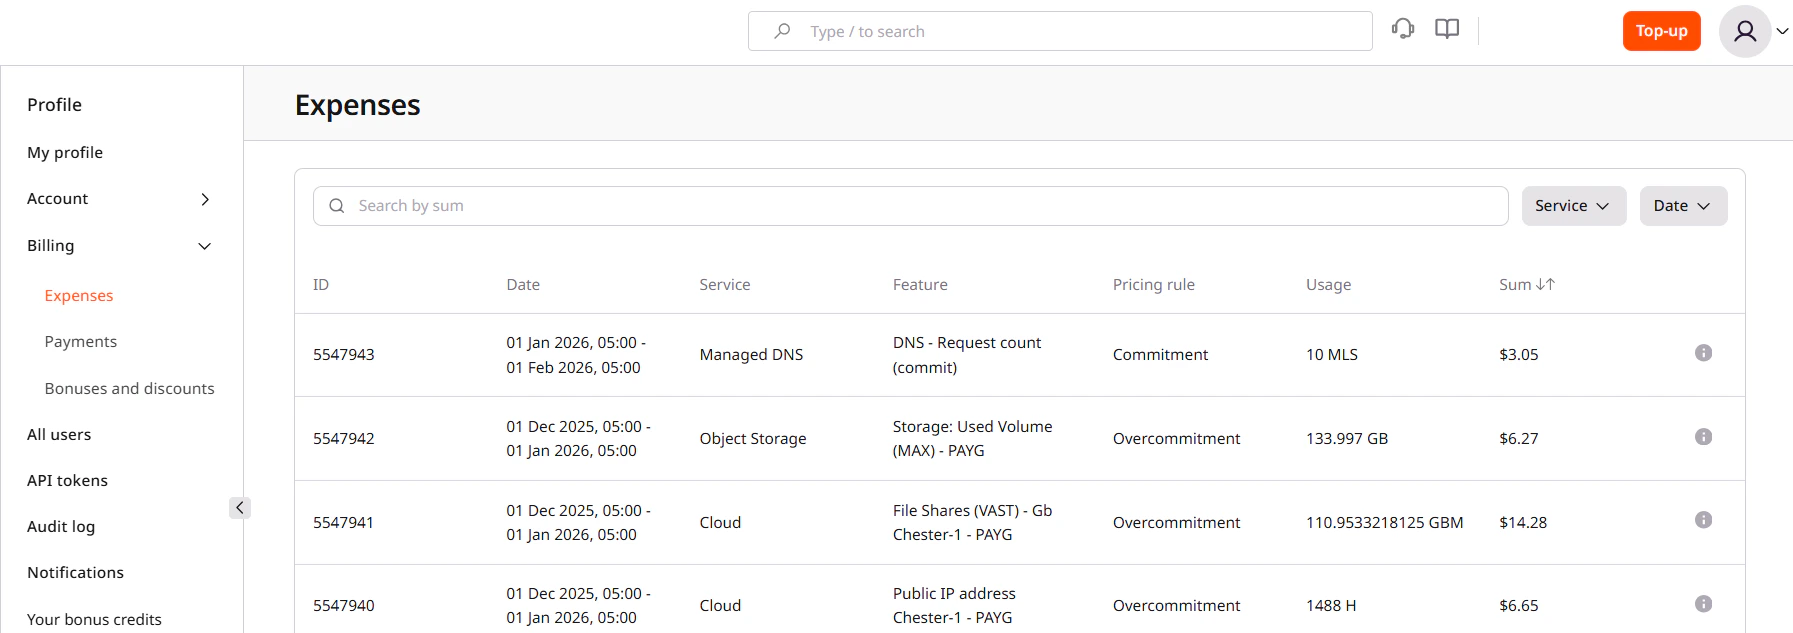Select expense ID 5547943
1793x633 pixels.
point(344,354)
